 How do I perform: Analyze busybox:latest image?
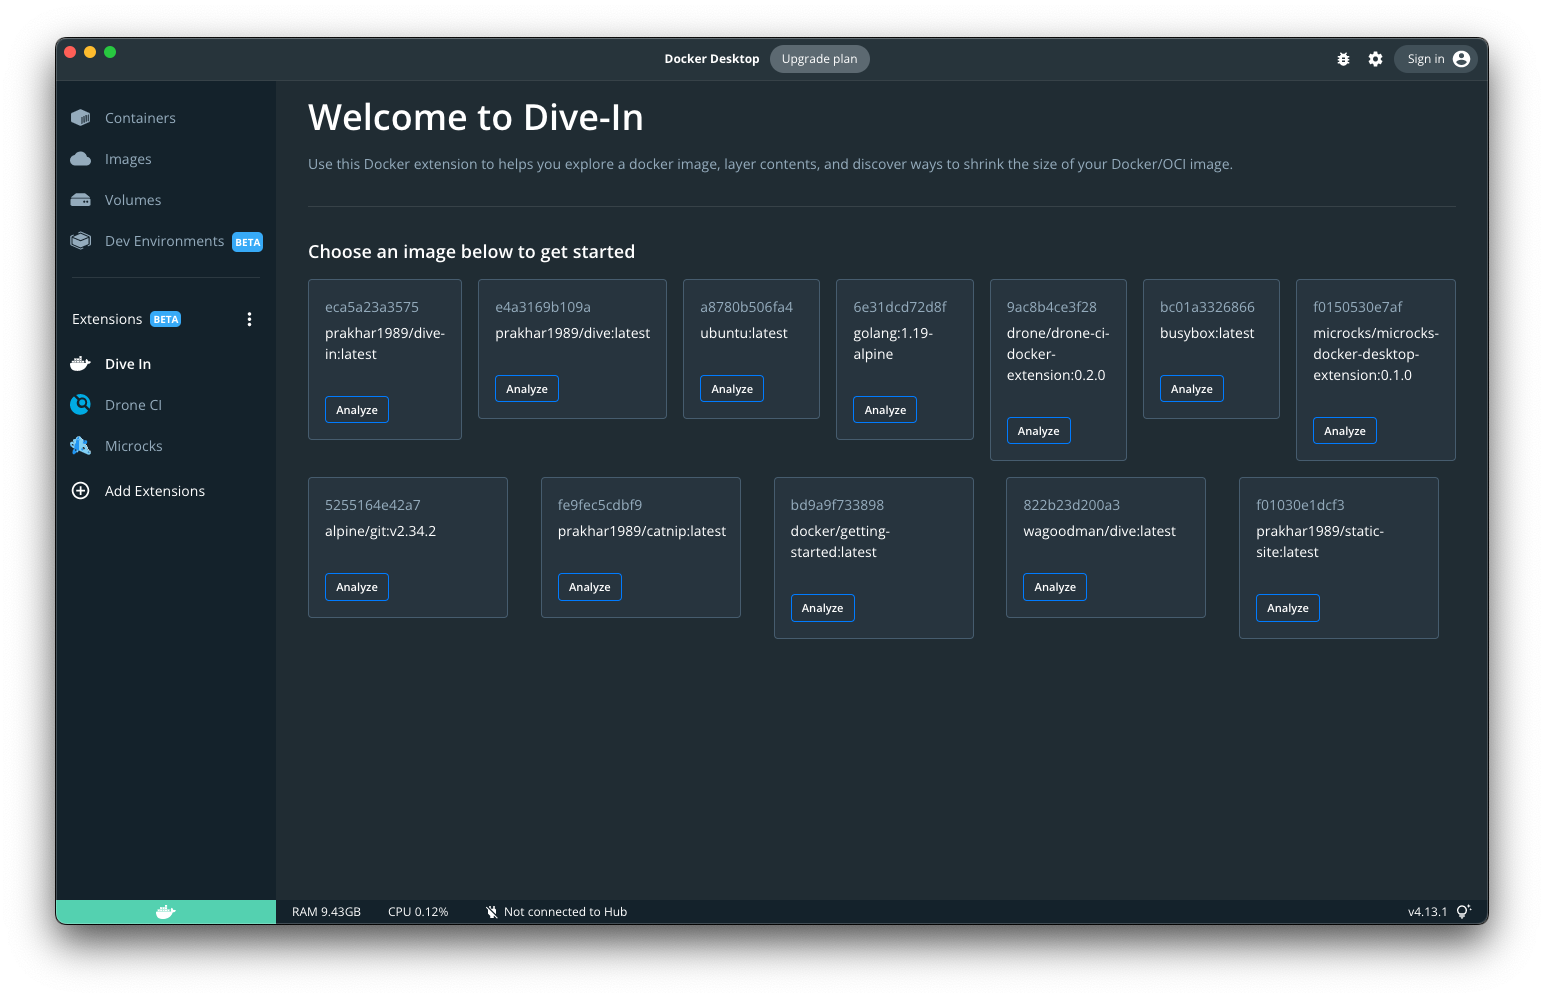pos(1192,389)
